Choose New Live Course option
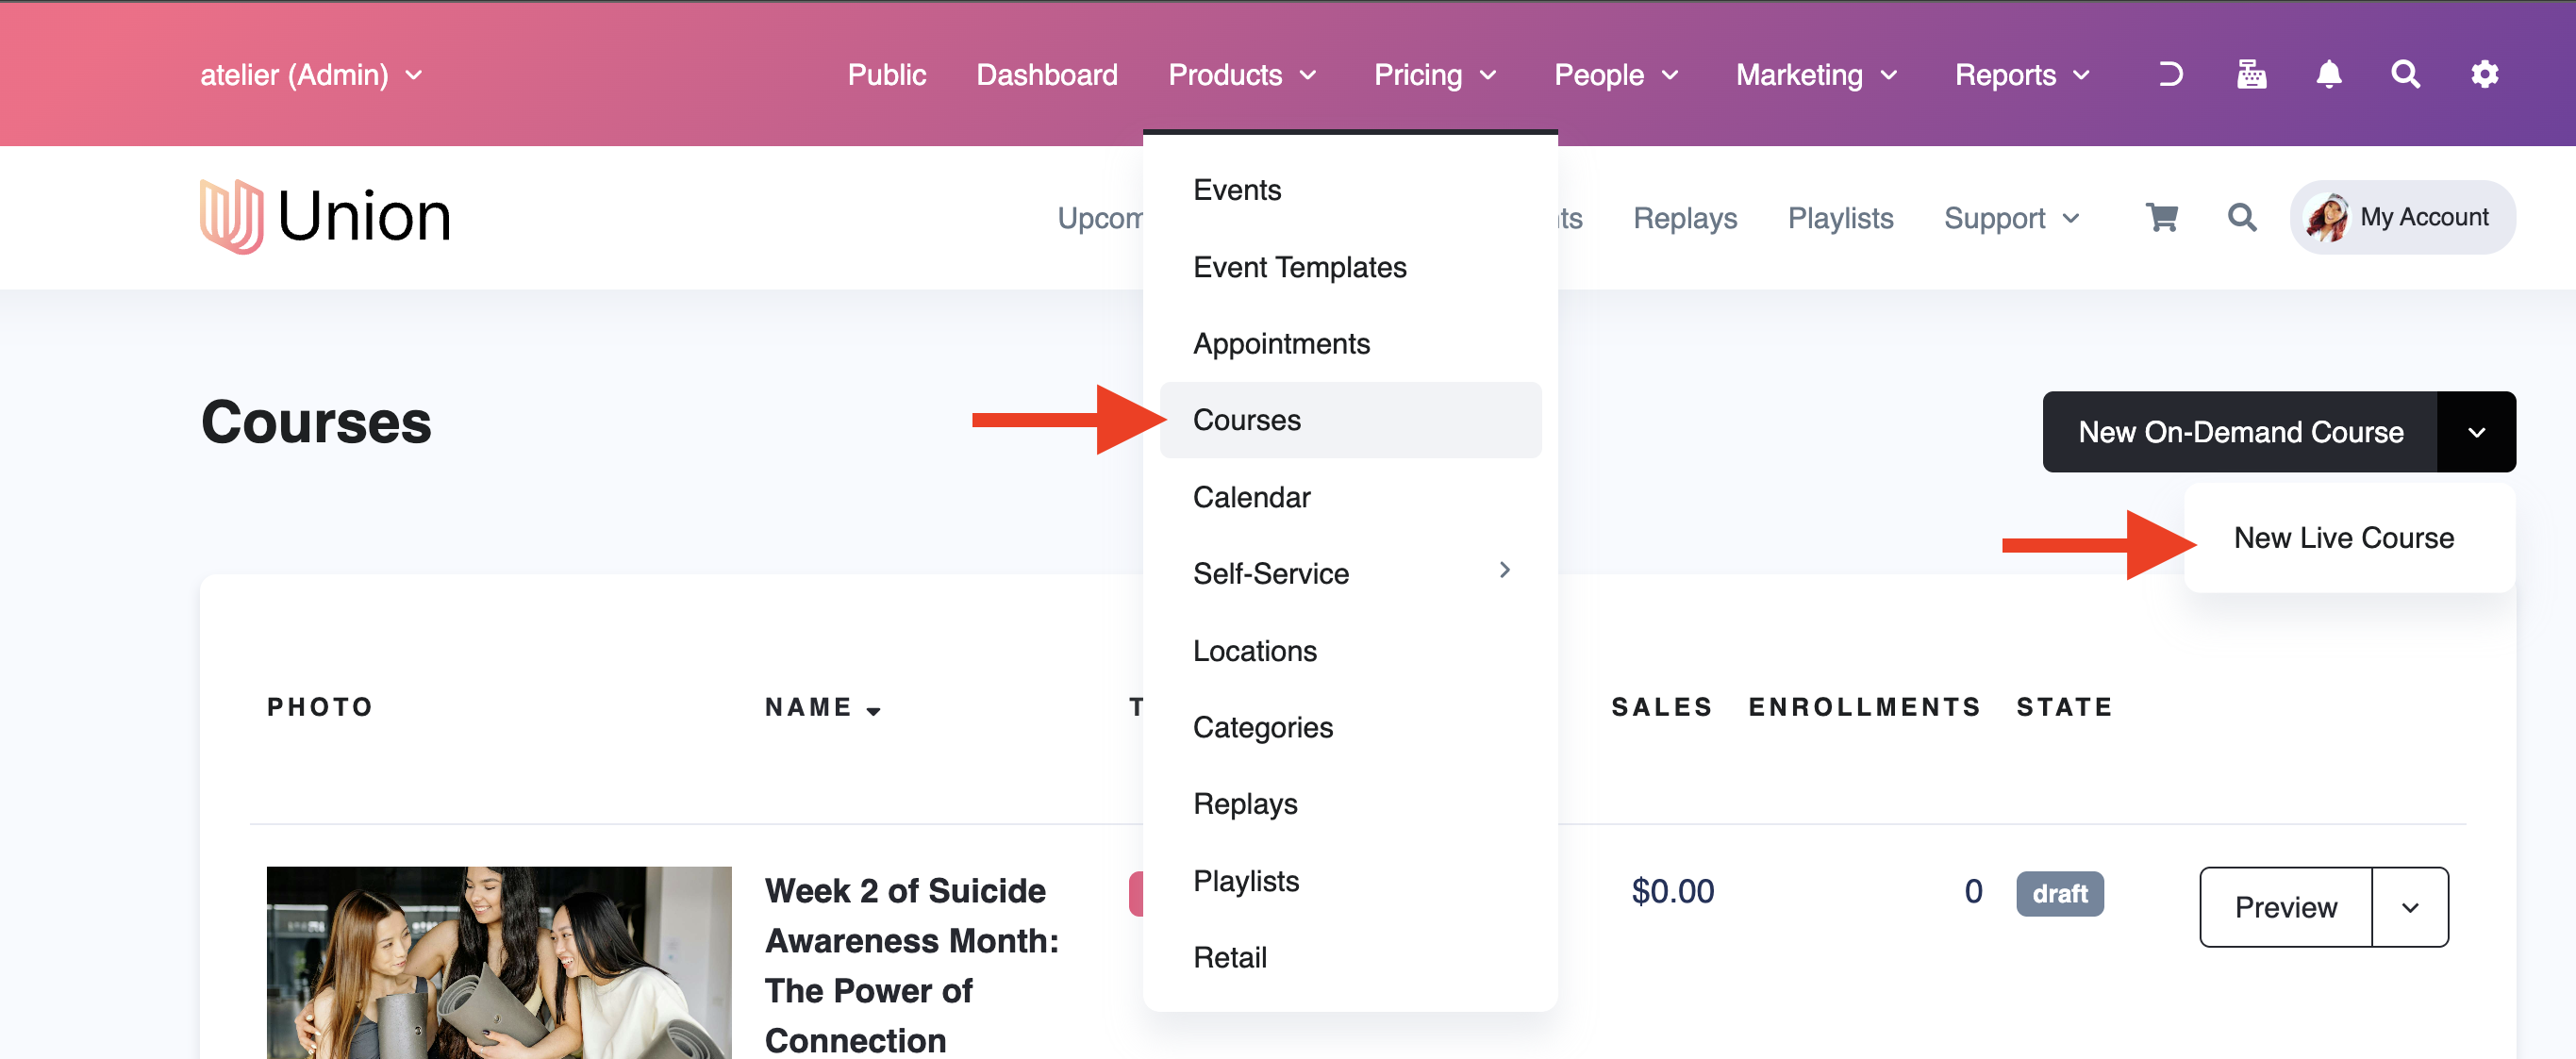This screenshot has height=1059, width=2576. point(2343,538)
